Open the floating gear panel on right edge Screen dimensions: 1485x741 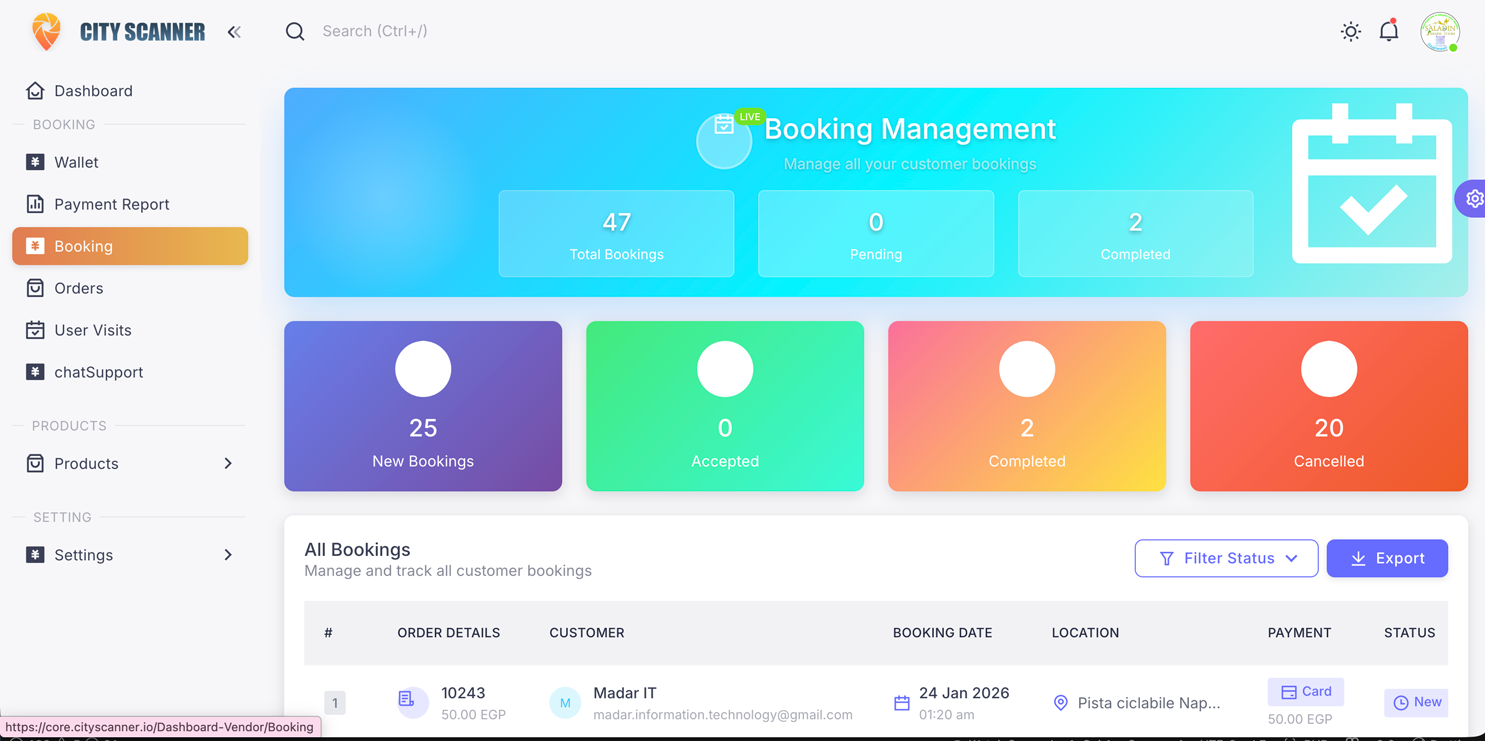pos(1472,198)
